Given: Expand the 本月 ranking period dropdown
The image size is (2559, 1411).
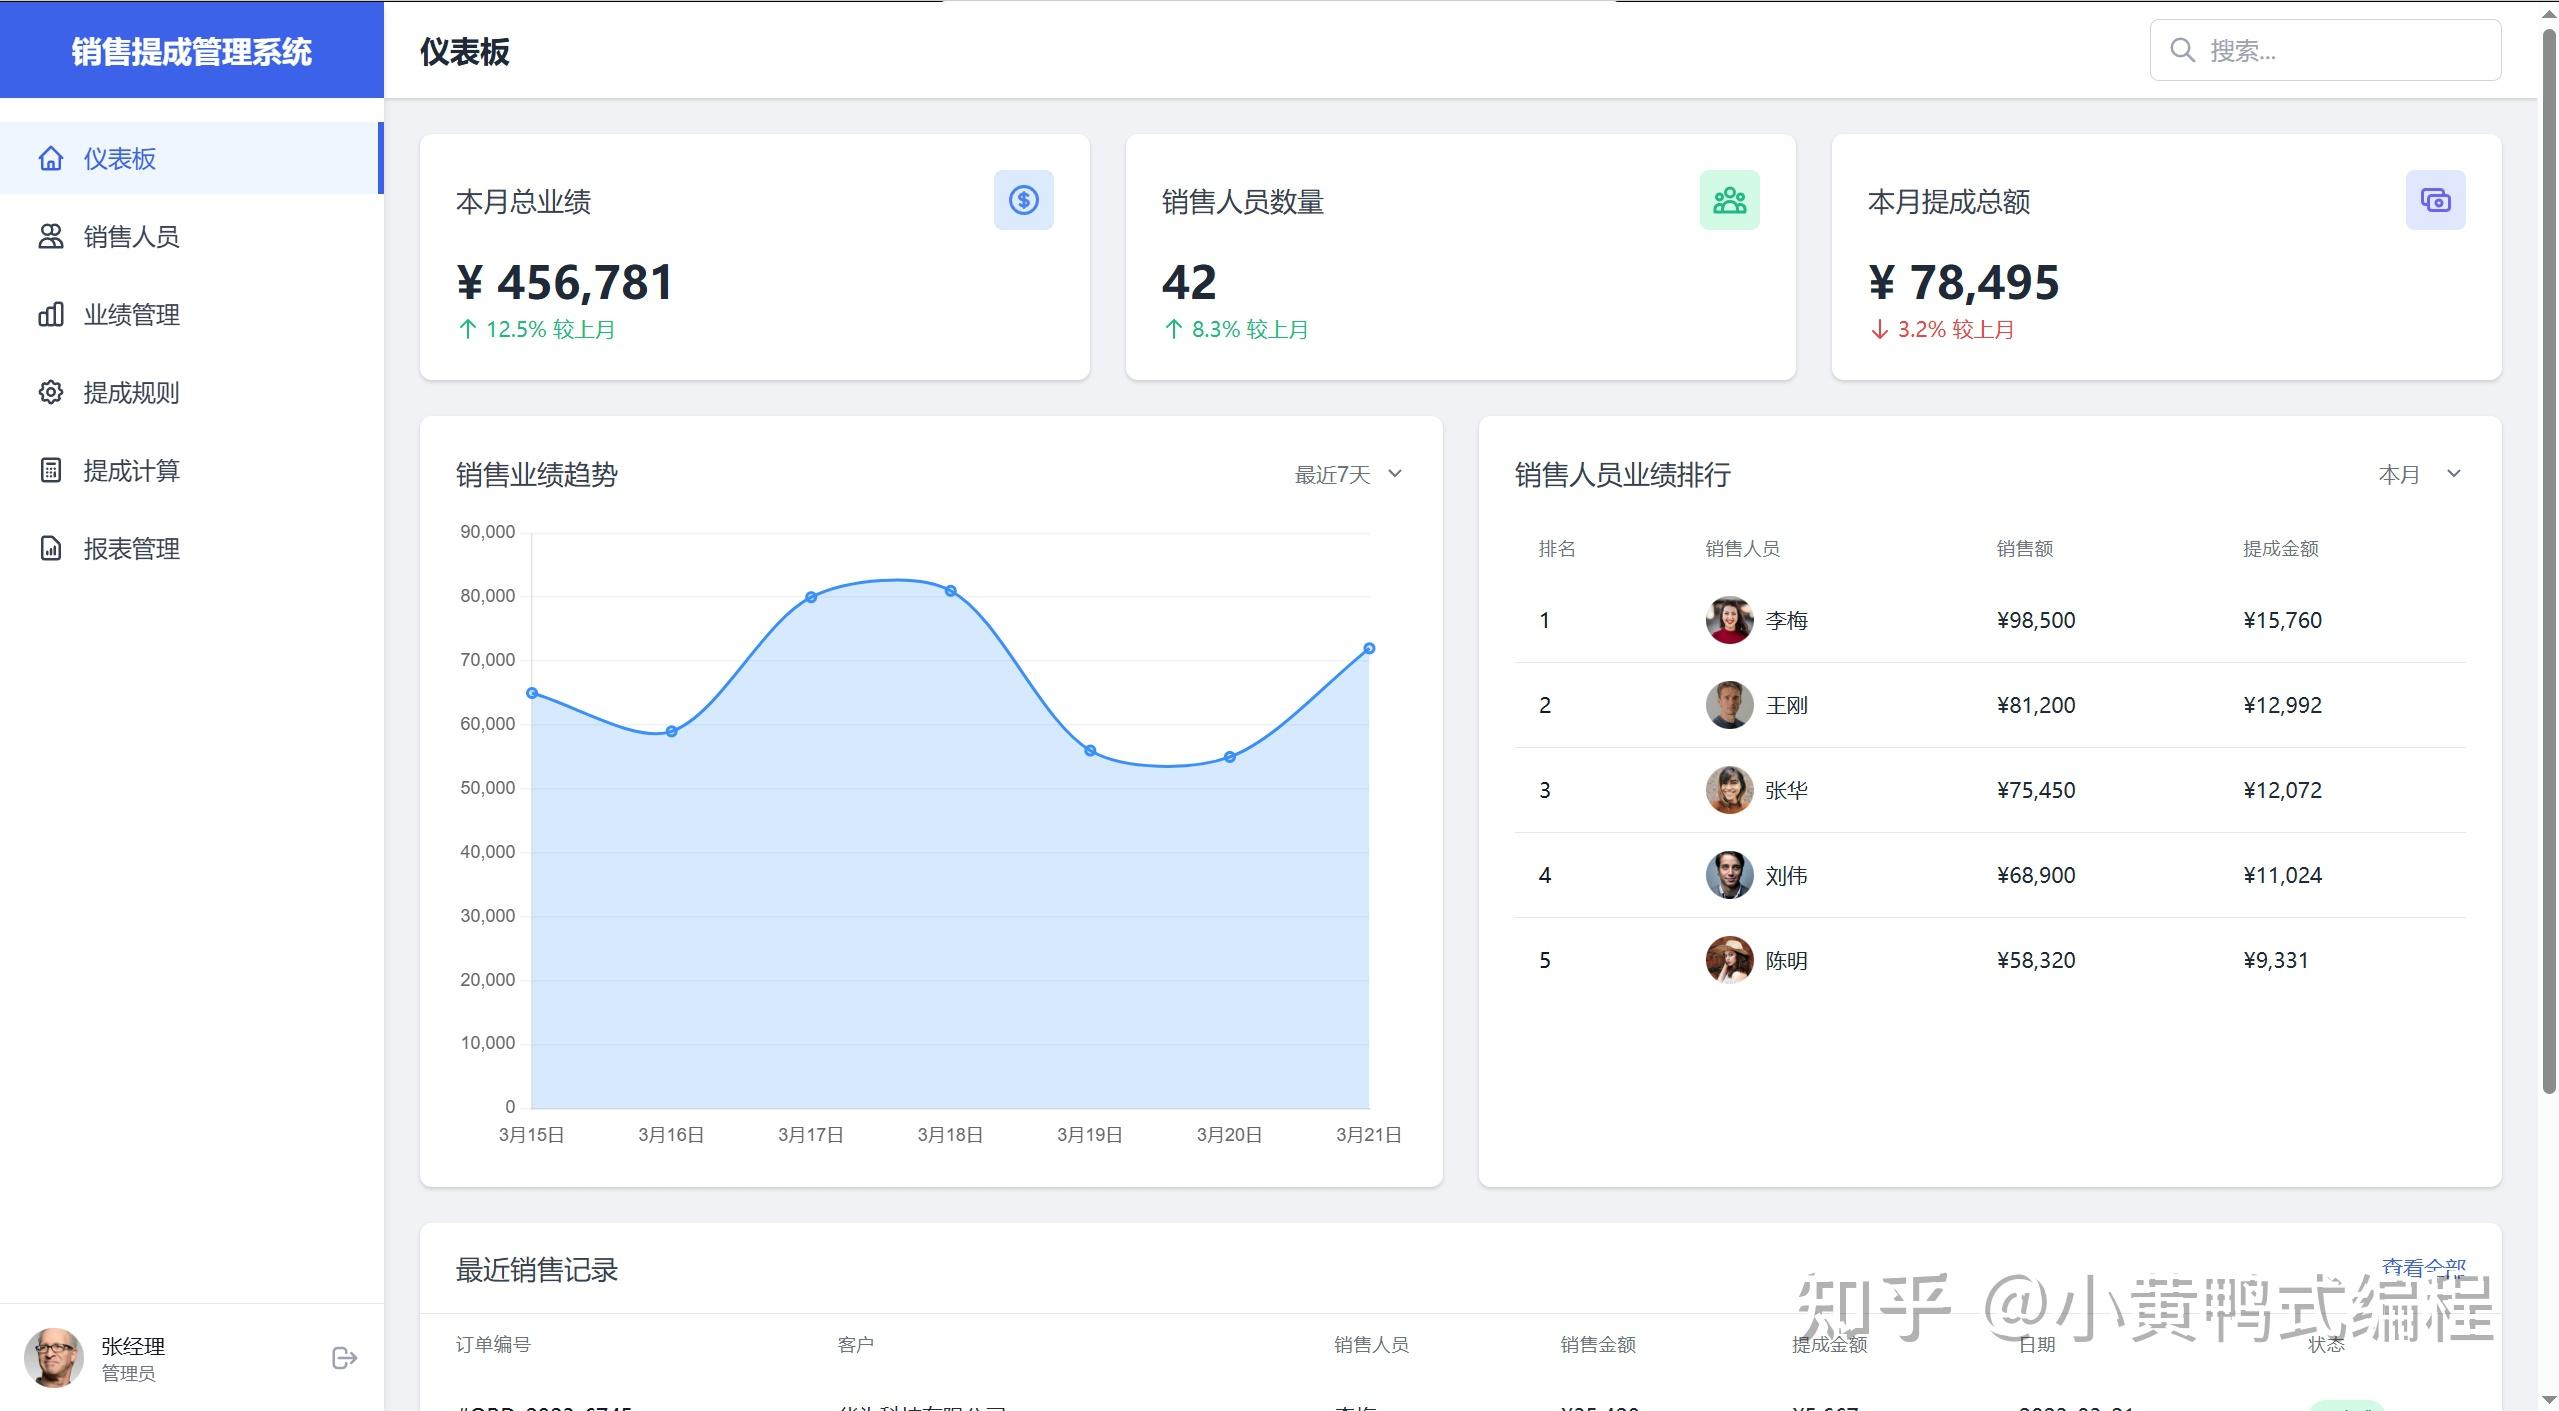Looking at the screenshot, I should click(x=2418, y=474).
